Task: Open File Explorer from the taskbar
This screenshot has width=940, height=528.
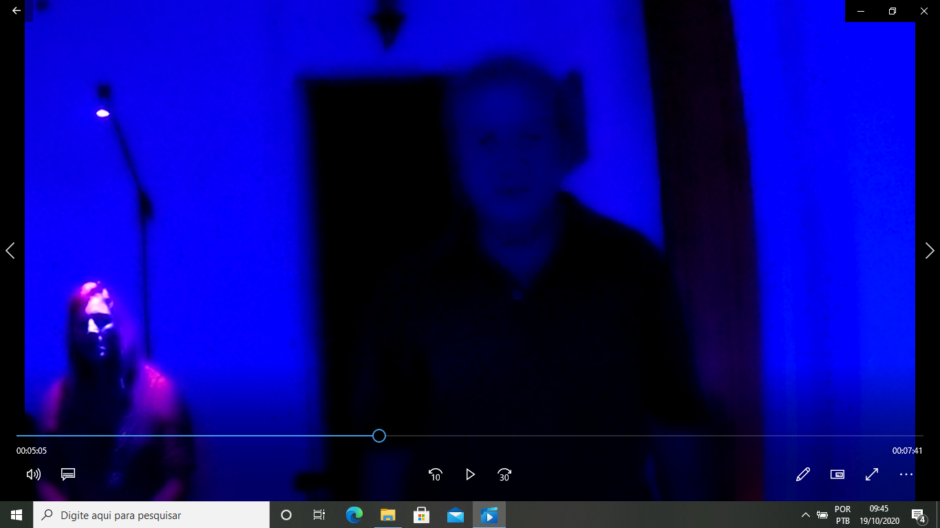Action: tap(388, 515)
